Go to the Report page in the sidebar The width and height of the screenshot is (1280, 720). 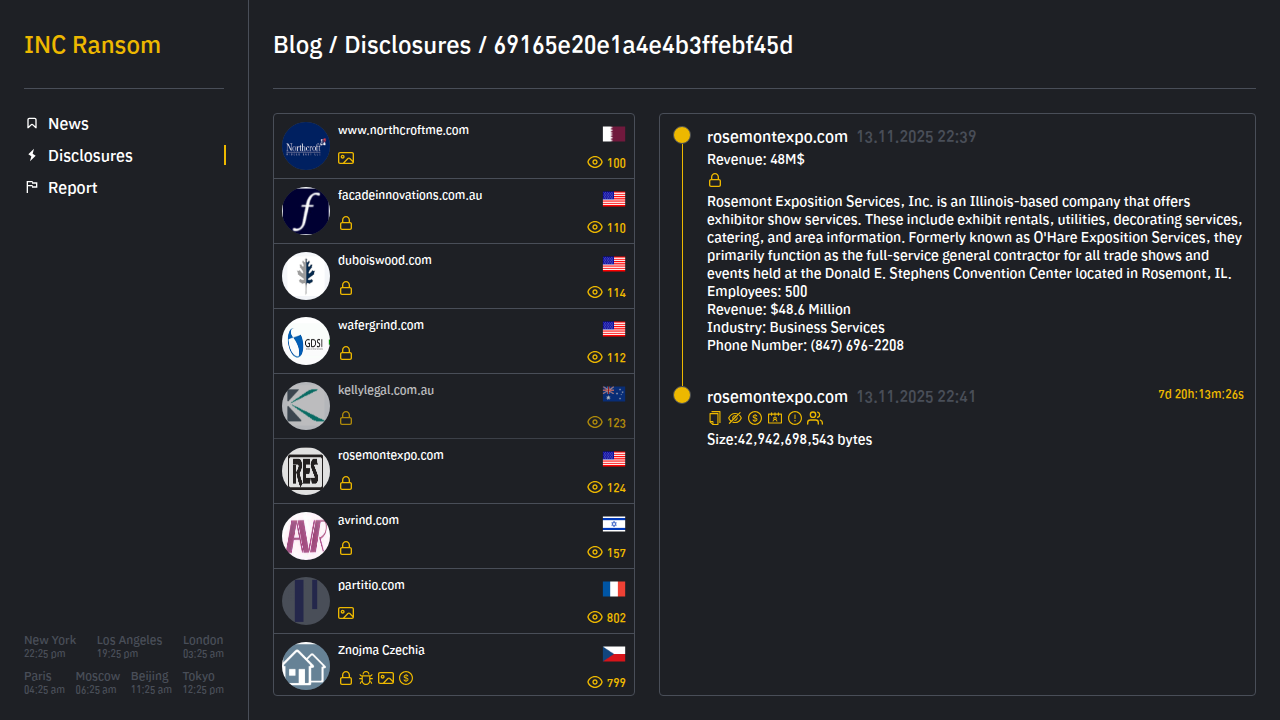tap(72, 188)
